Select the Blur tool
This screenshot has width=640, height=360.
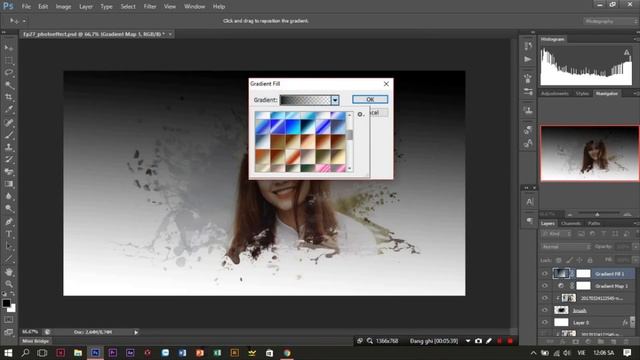(x=9, y=196)
